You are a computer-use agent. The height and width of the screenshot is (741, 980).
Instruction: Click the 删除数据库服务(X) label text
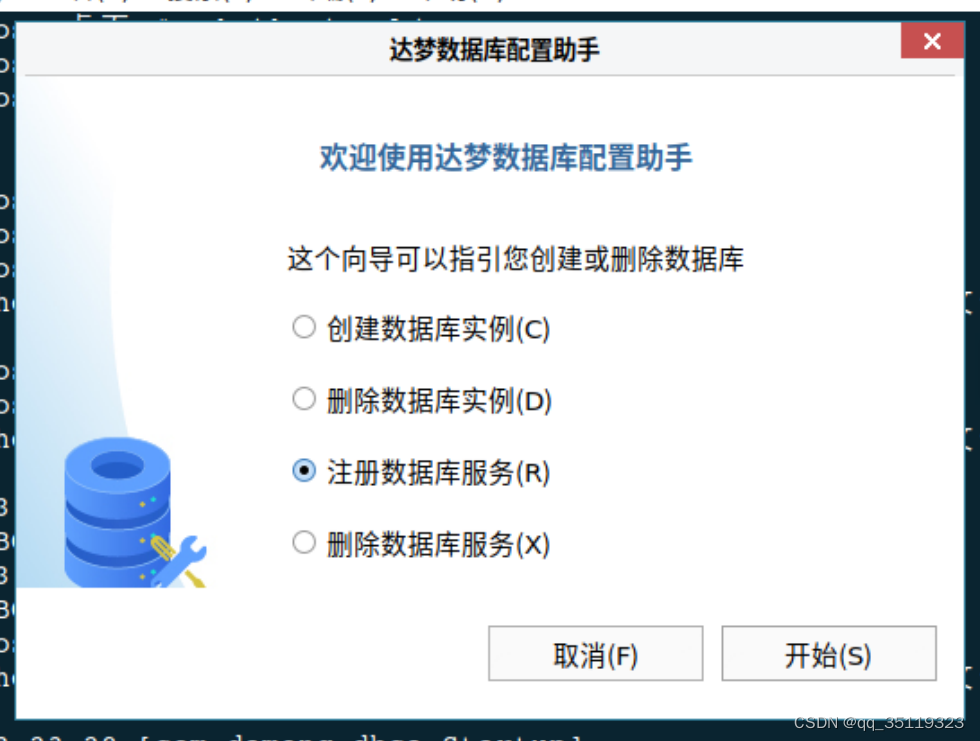[438, 545]
